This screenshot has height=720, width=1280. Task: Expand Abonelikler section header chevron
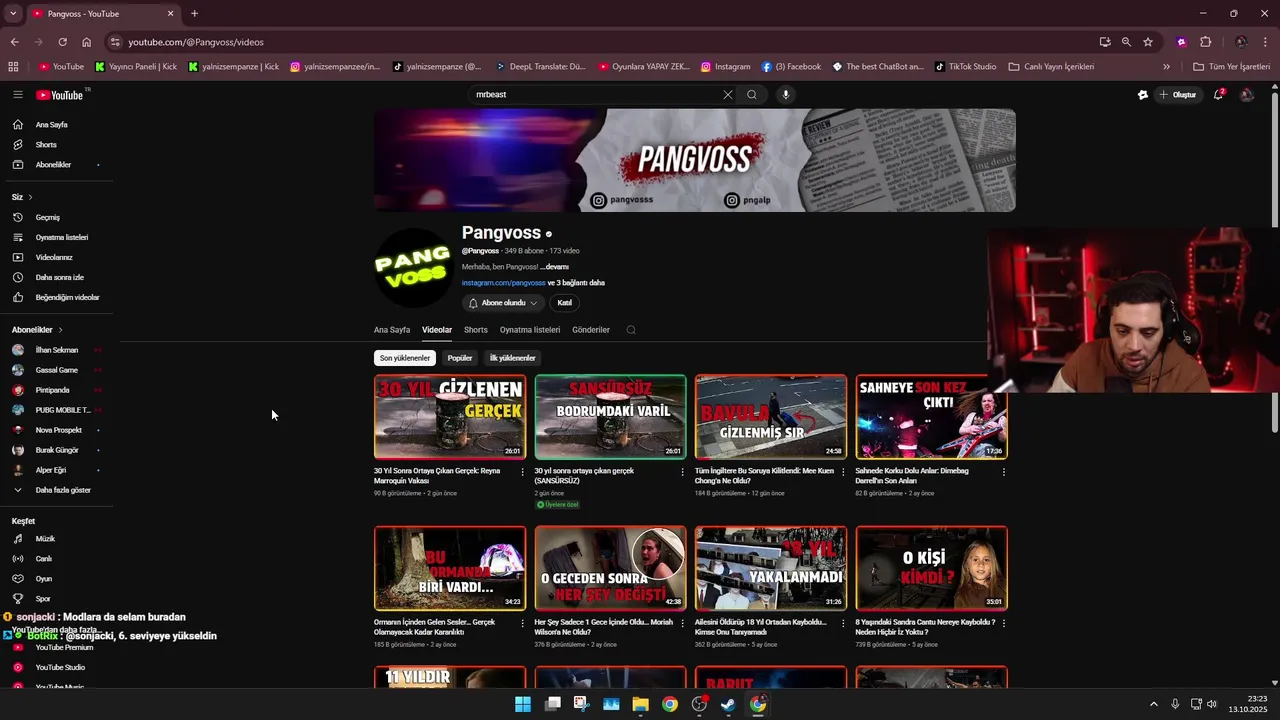pyautogui.click(x=60, y=330)
